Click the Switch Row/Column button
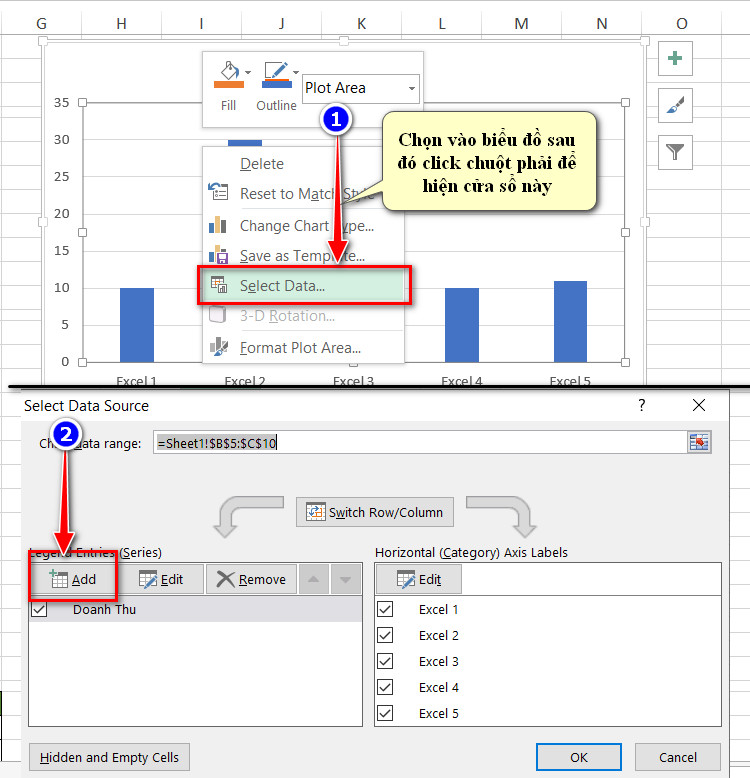 pos(375,512)
